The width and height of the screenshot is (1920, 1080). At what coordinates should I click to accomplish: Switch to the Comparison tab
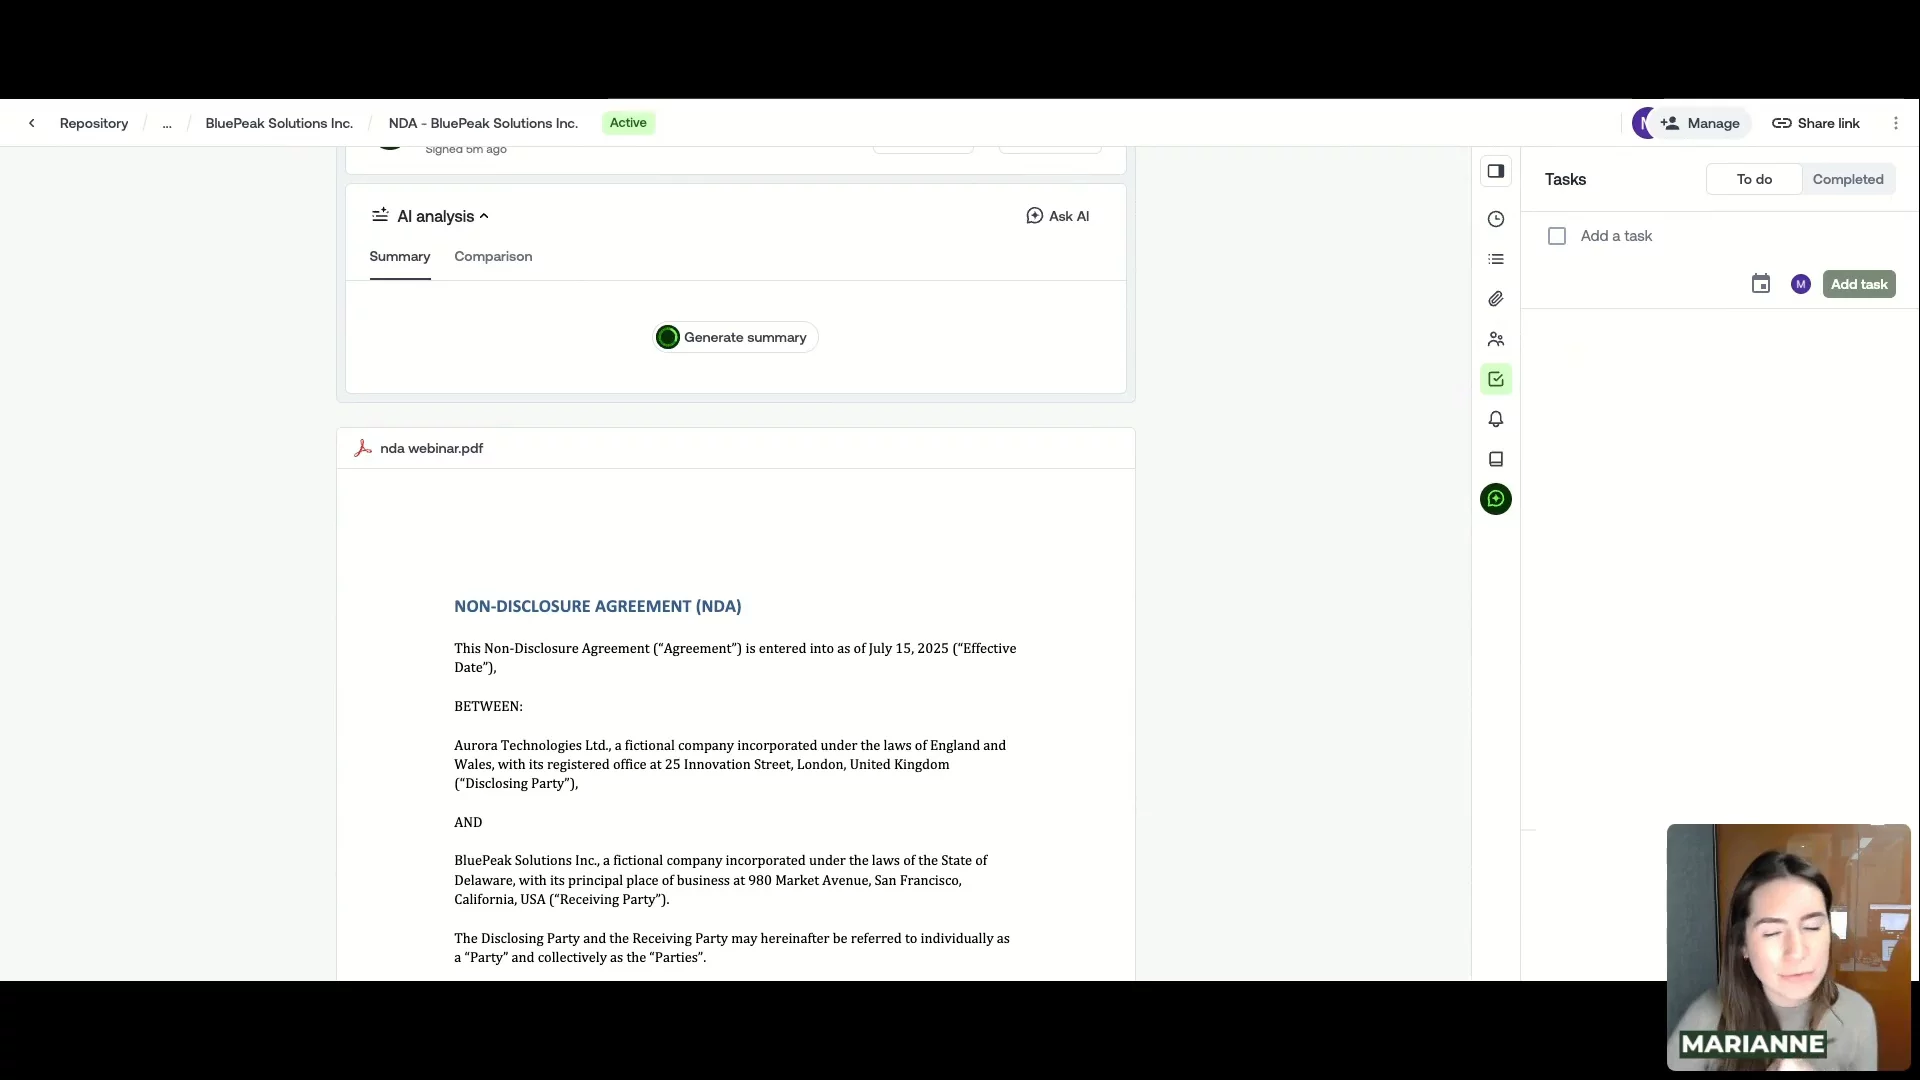click(493, 256)
